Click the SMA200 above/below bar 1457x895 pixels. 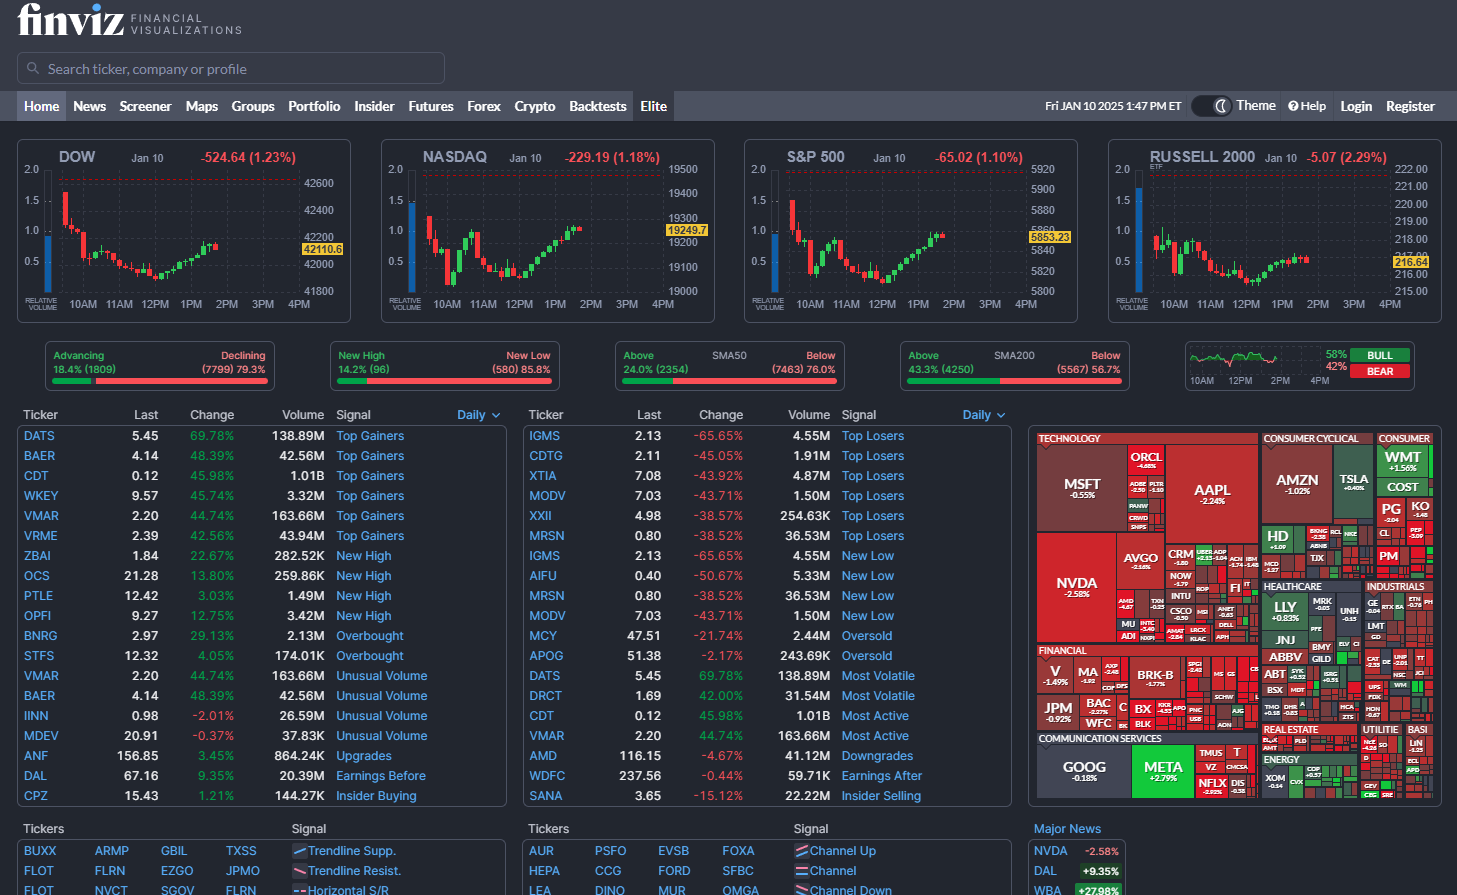click(1015, 381)
